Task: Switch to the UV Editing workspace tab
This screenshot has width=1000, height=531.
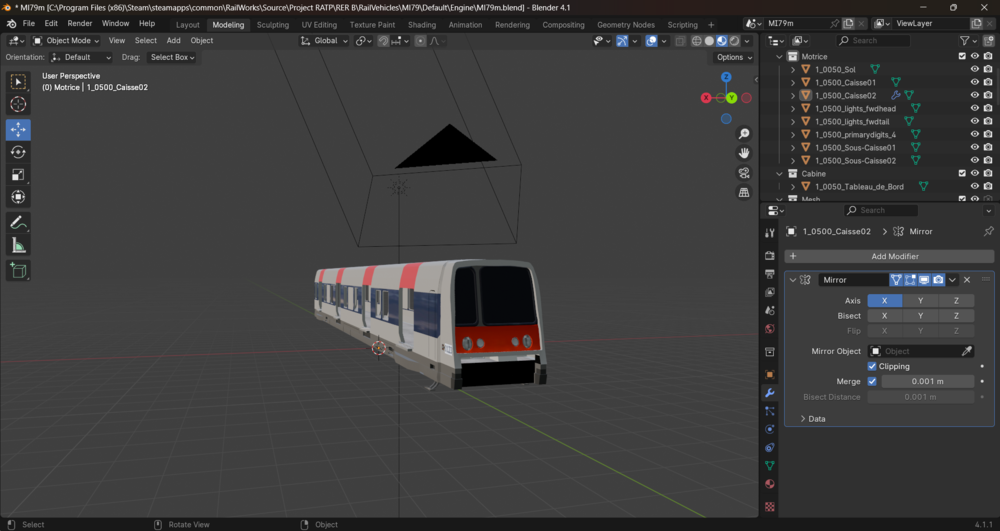Action: click(319, 25)
